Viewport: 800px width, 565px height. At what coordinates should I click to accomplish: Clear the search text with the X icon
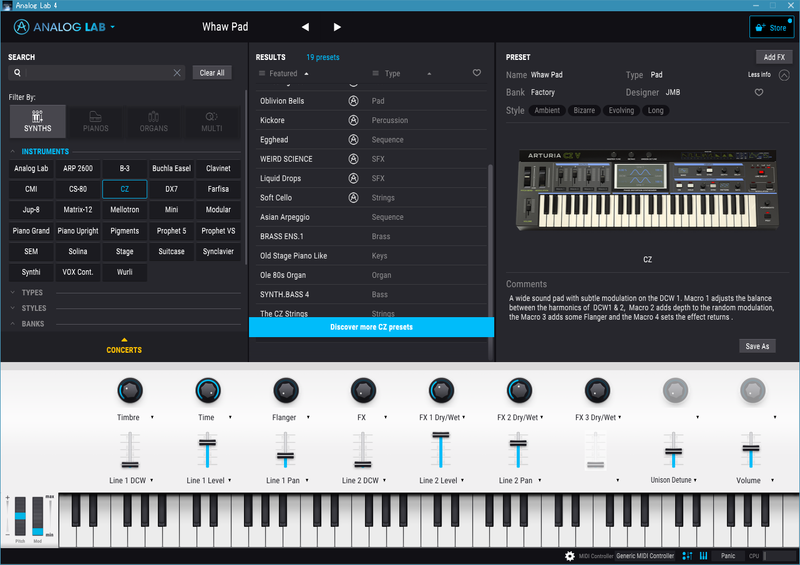(177, 73)
